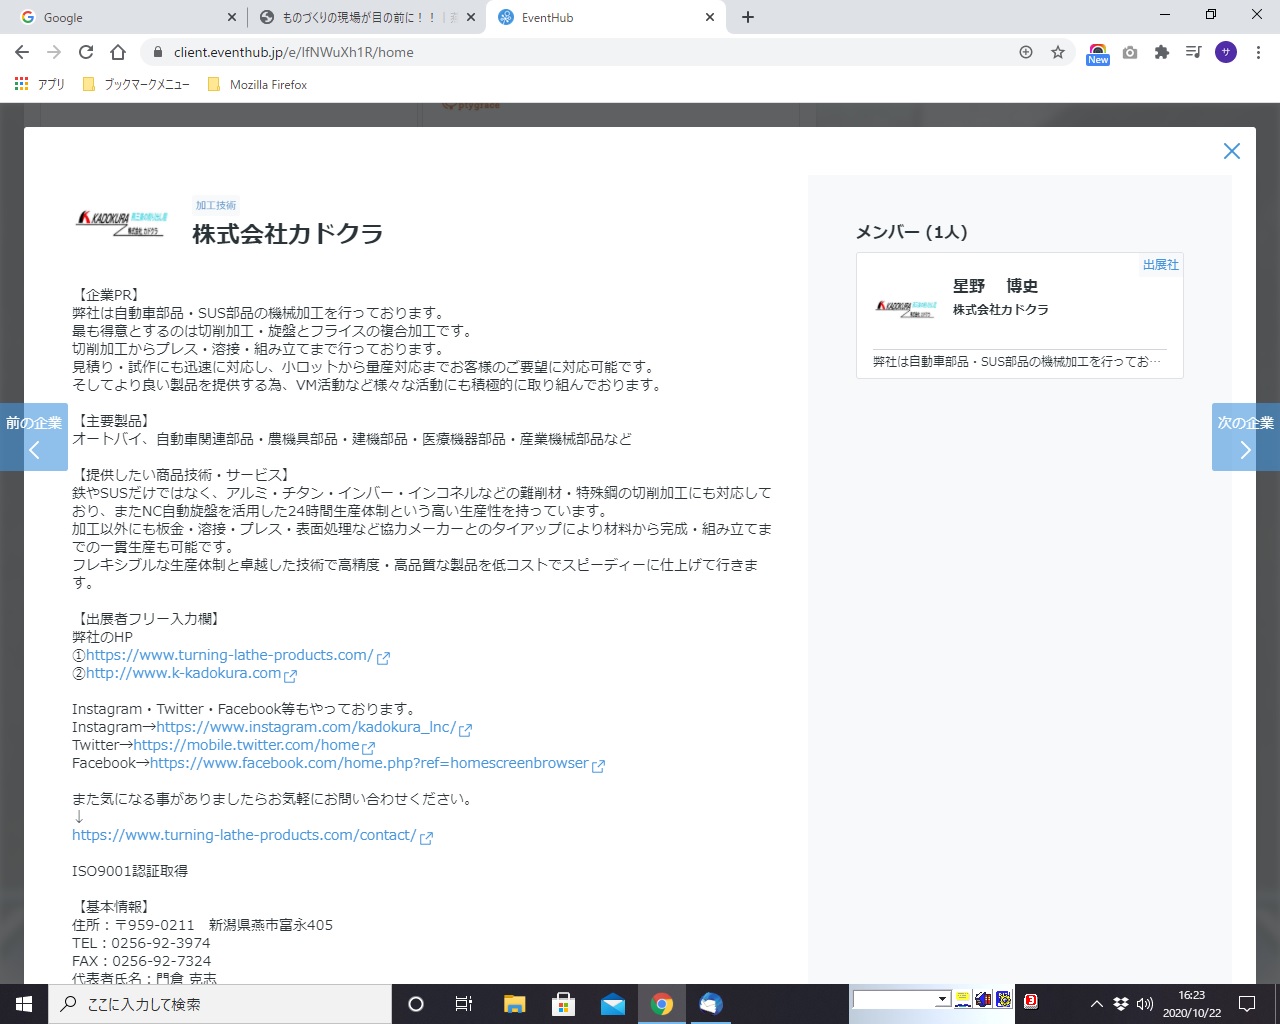Image resolution: width=1280 pixels, height=1024 pixels.
Task: Open the Chrome profile avatar サ
Action: (x=1226, y=52)
